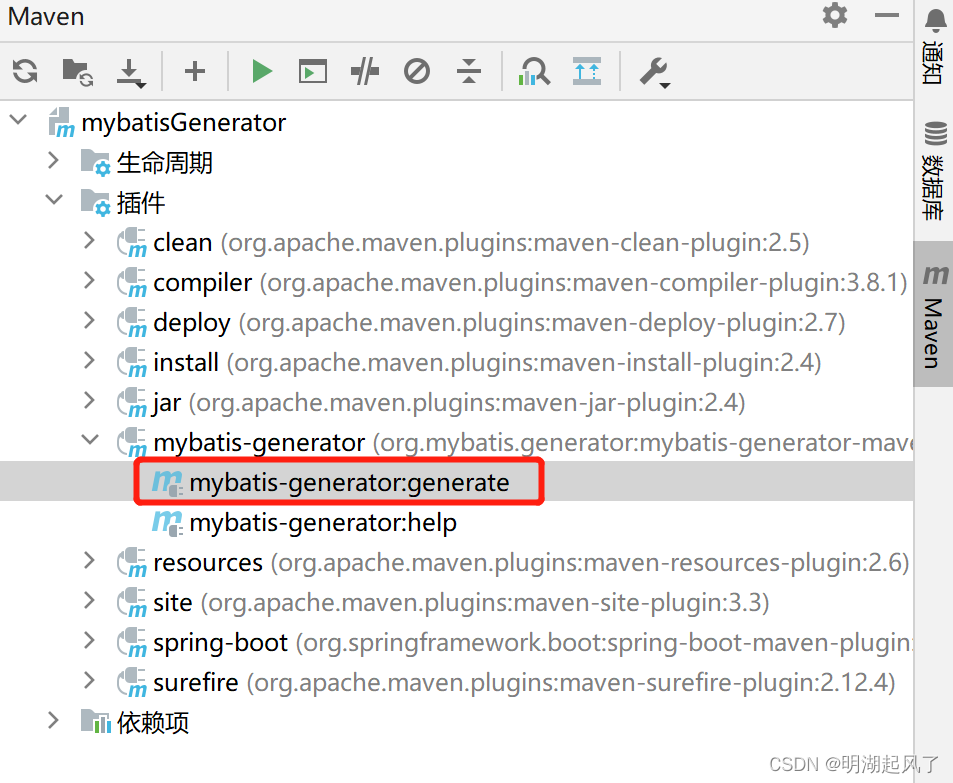Open Execute Maven Goal dialog
Image resolution: width=953 pixels, height=783 pixels.
click(x=312, y=71)
